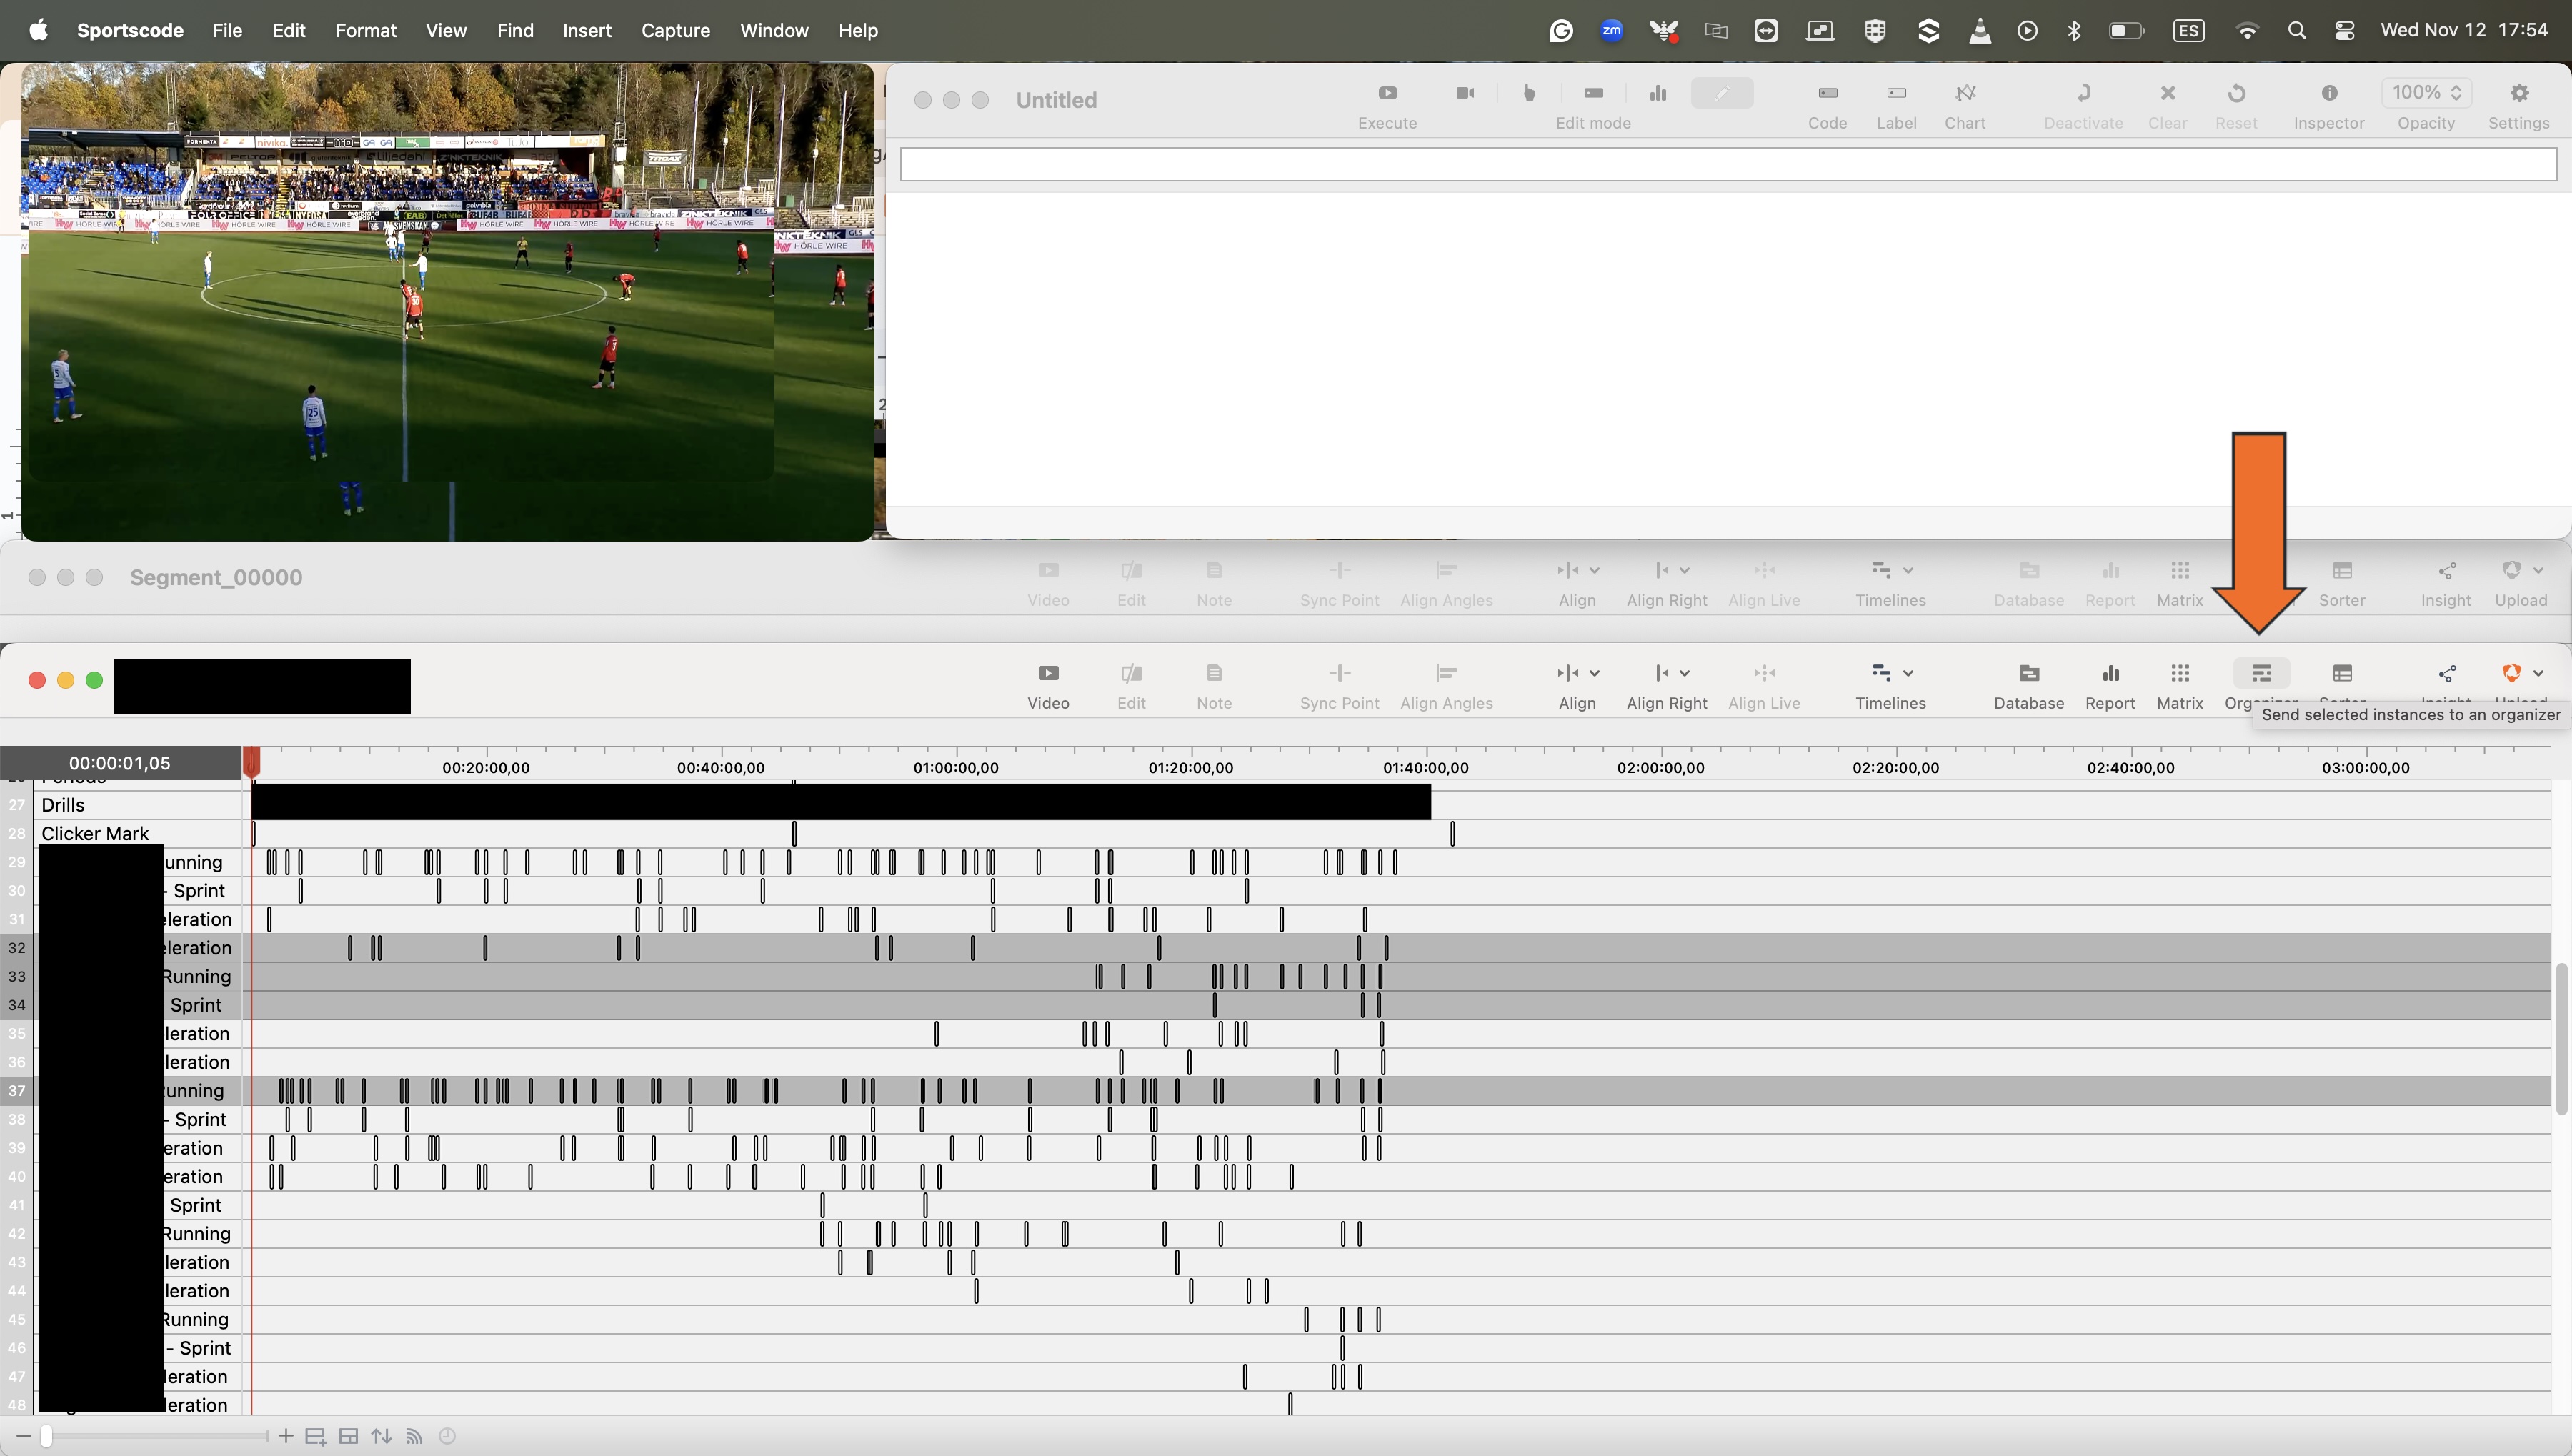Toggle hand pointer edit mode in Untitled window
Viewport: 2572px width, 1456px height.
[1529, 93]
